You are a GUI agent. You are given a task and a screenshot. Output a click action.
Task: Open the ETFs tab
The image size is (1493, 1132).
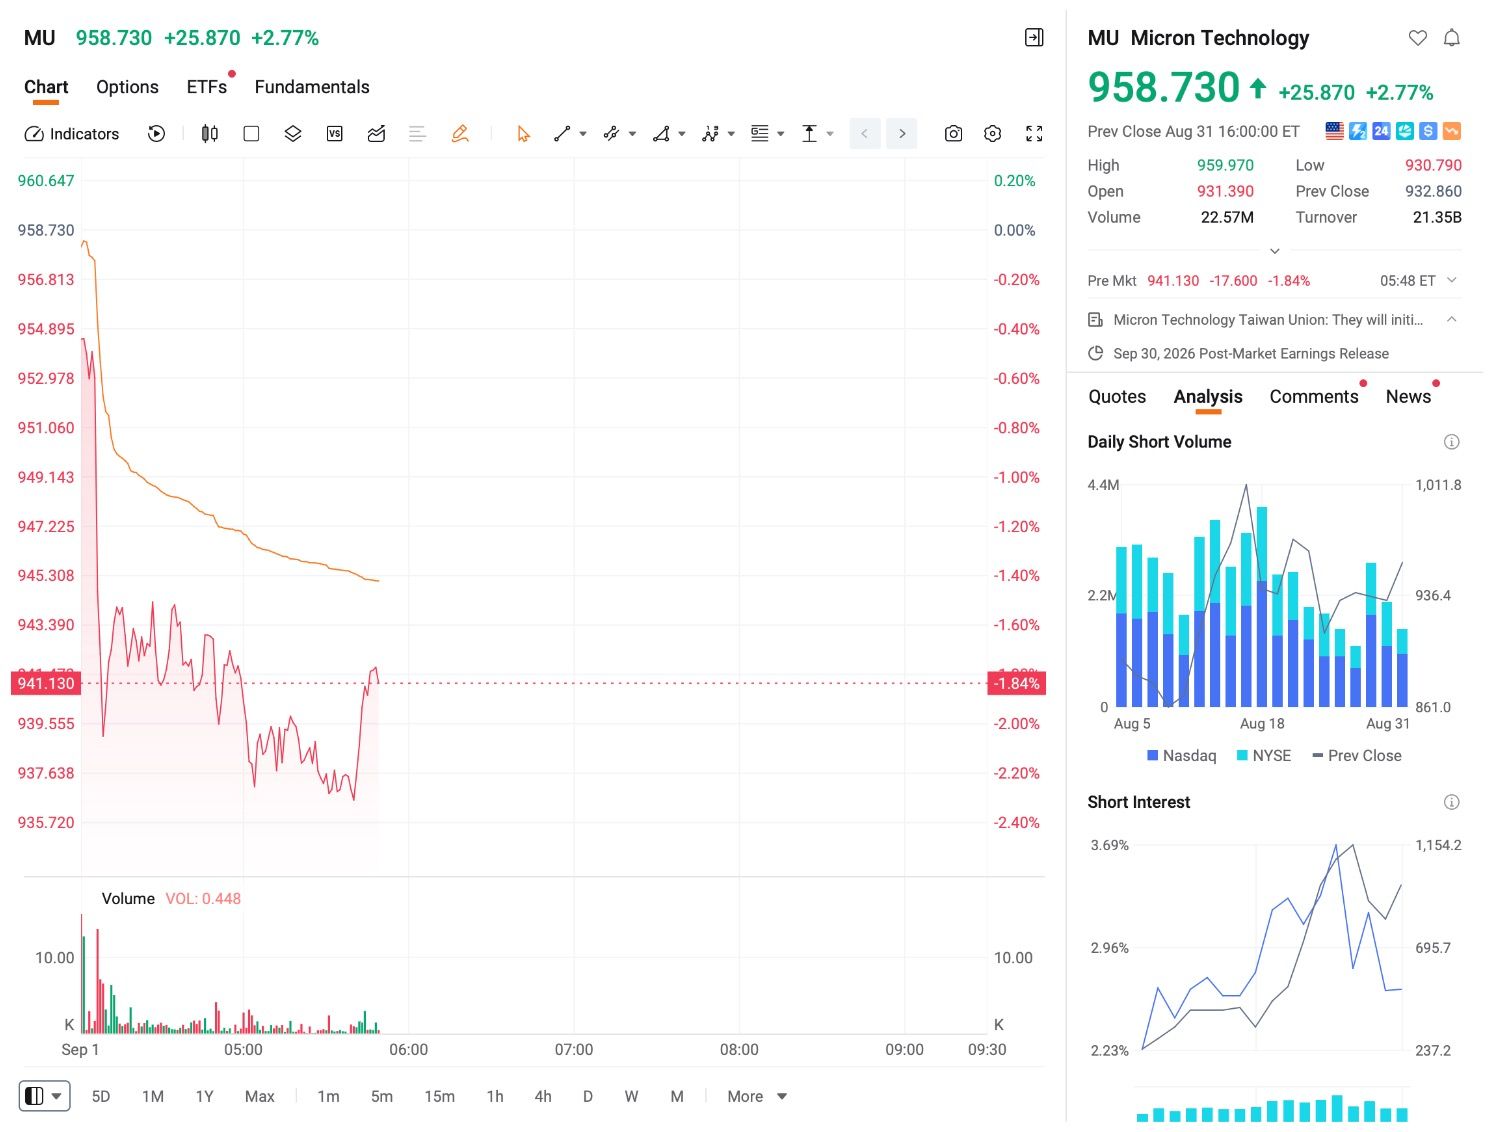pos(207,87)
